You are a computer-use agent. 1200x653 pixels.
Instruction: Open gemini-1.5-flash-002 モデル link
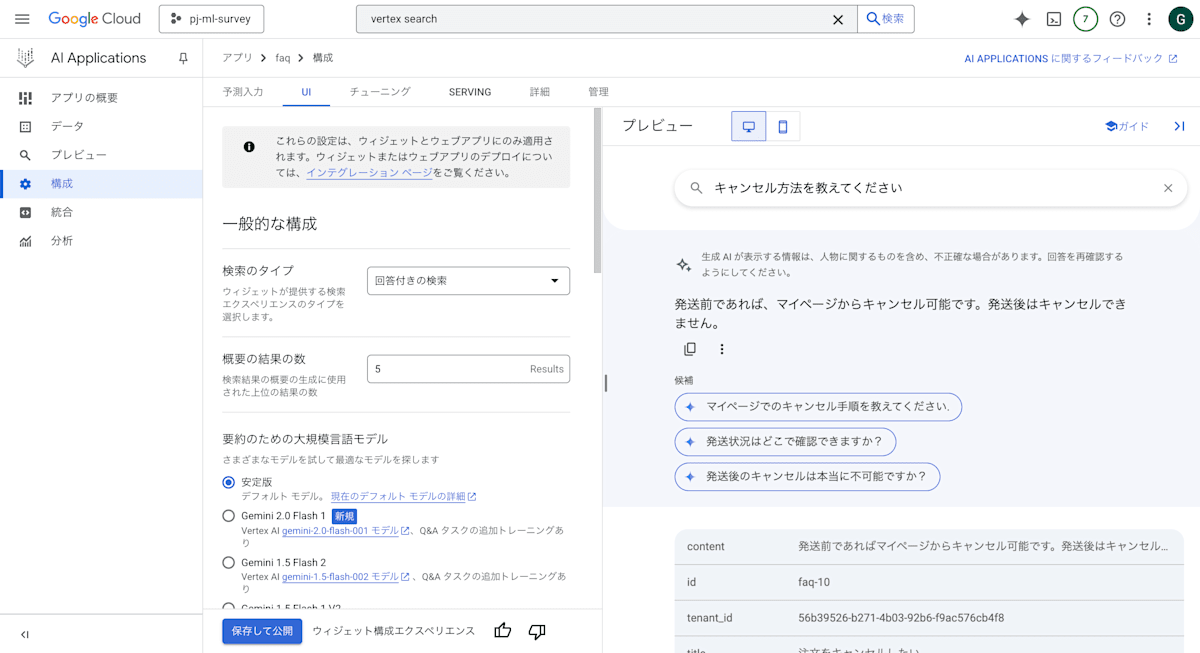pos(346,576)
